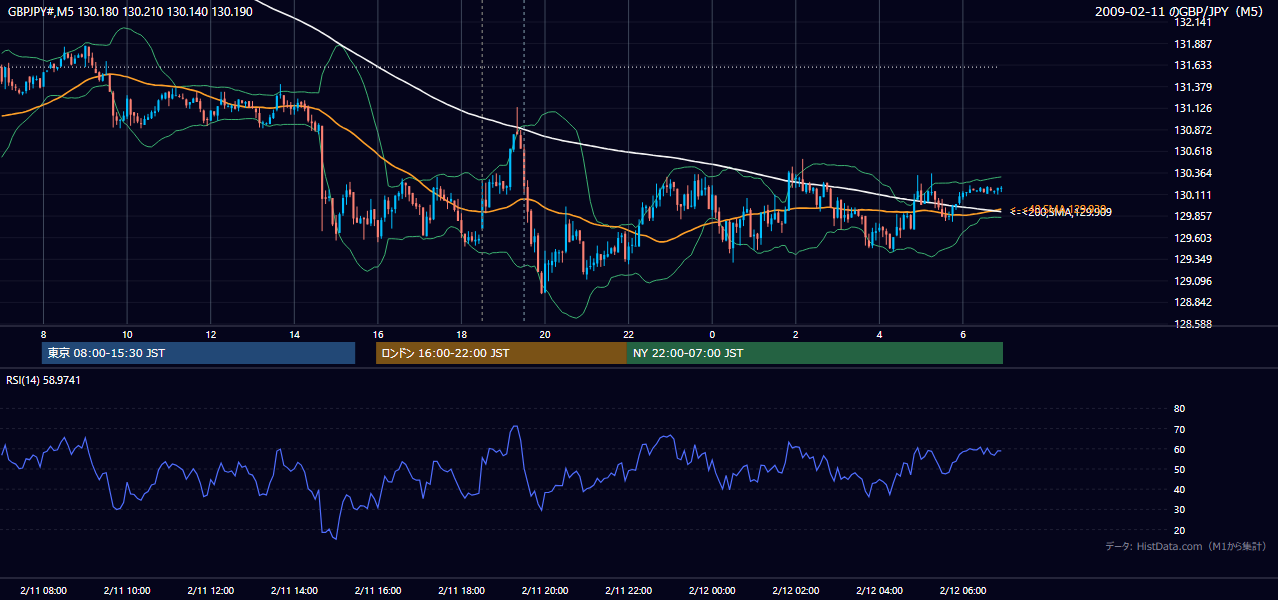The image size is (1278, 600).
Task: Click hour label 14 under the price chart
Action: coord(294,333)
